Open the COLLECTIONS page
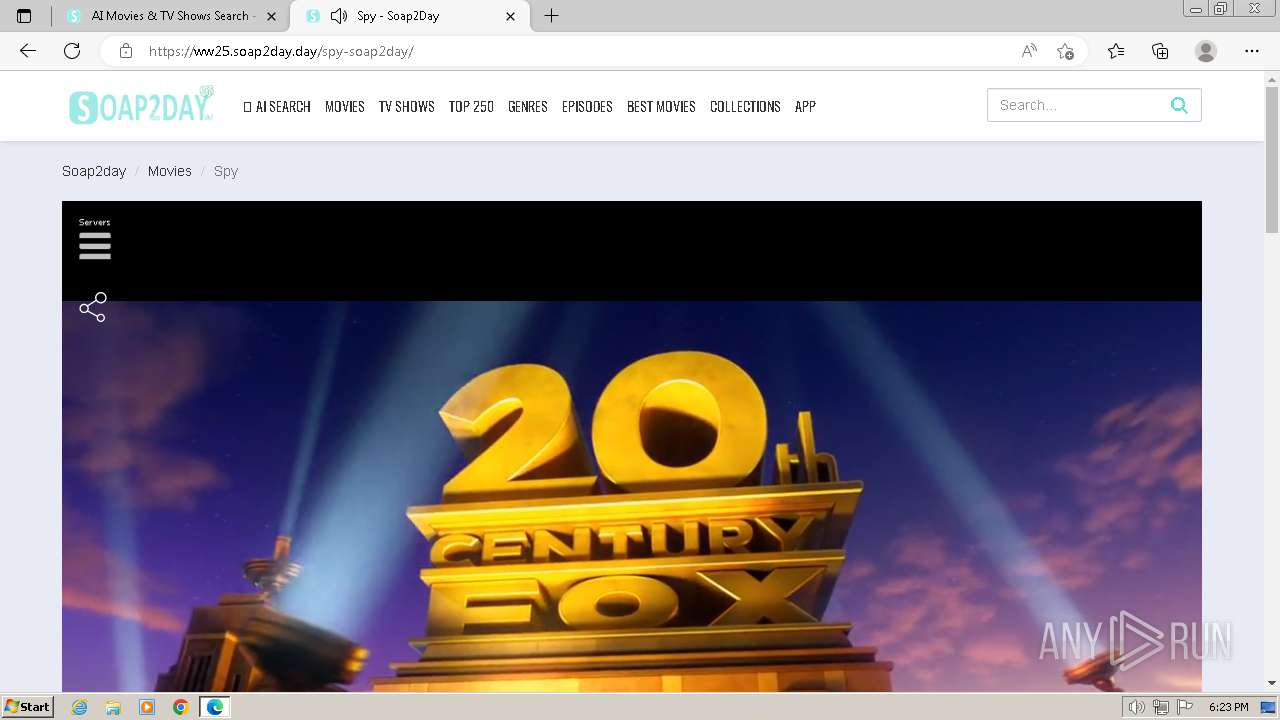Viewport: 1280px width, 720px height. 745,106
